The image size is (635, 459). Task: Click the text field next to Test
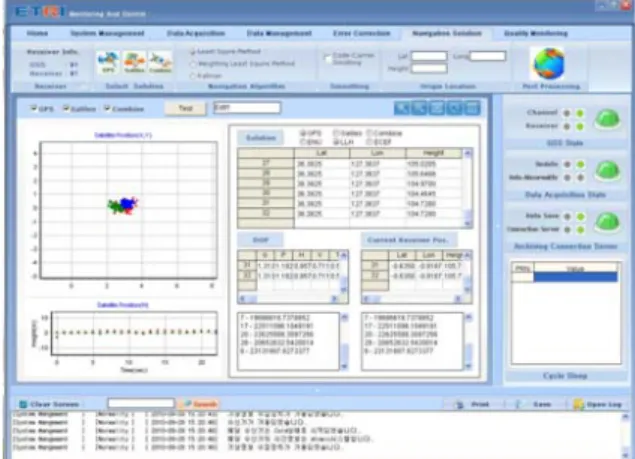tap(247, 108)
